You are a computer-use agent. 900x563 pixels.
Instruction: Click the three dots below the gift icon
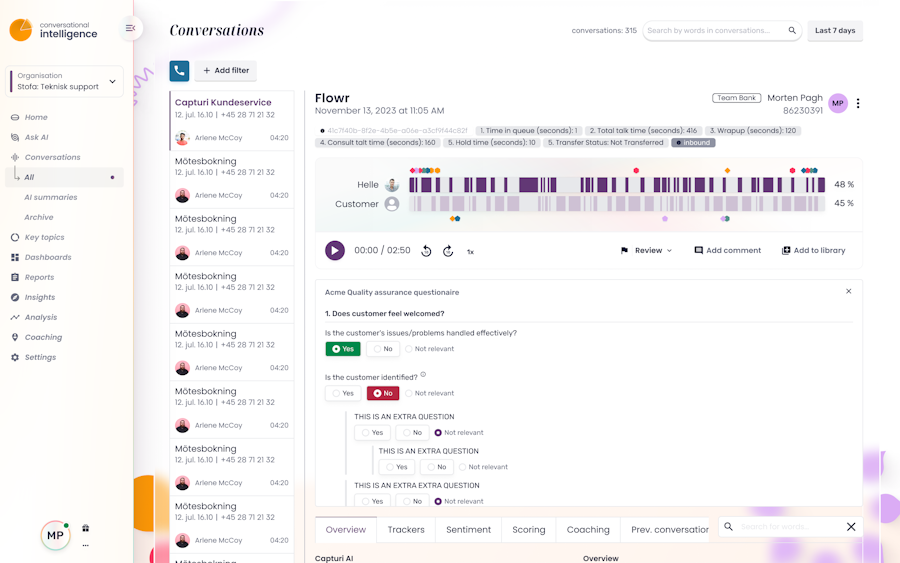point(86,545)
